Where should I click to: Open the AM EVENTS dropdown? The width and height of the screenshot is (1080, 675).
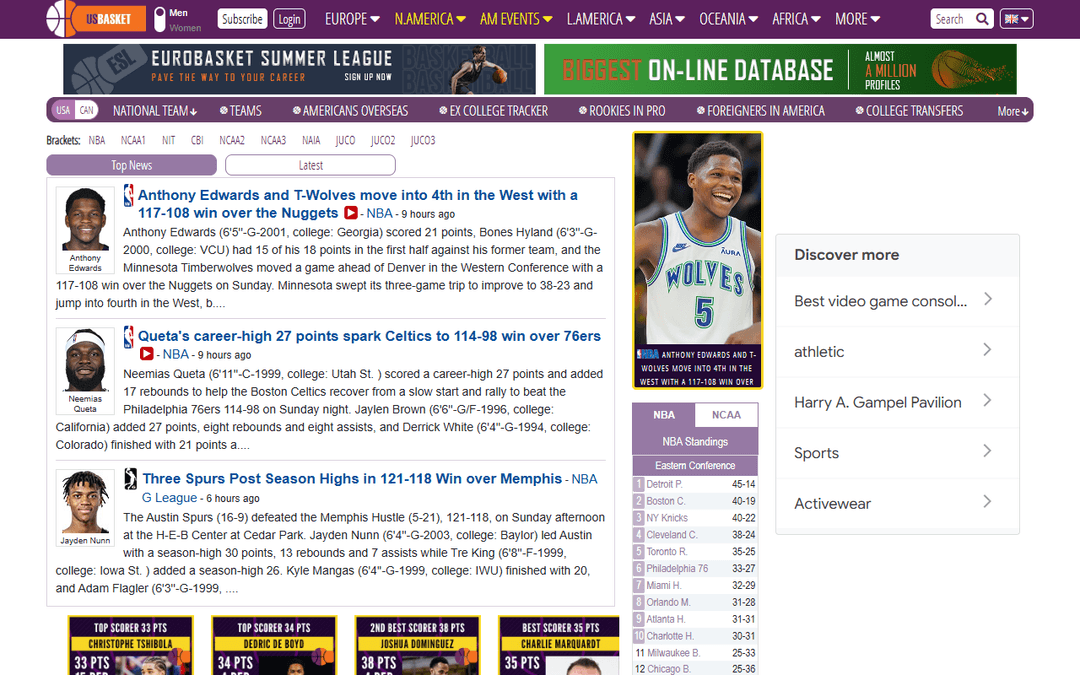click(x=516, y=19)
